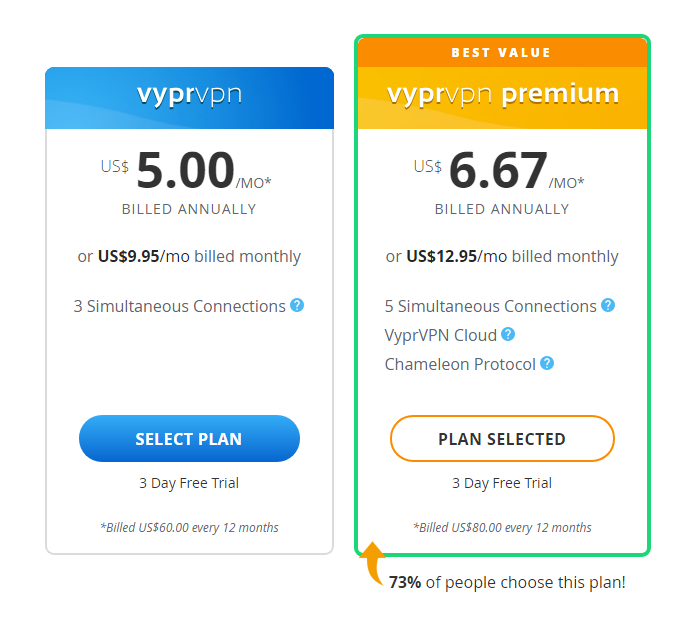The image size is (690, 618).
Task: Click the vyprvpn logo in blue header
Action: point(189,95)
